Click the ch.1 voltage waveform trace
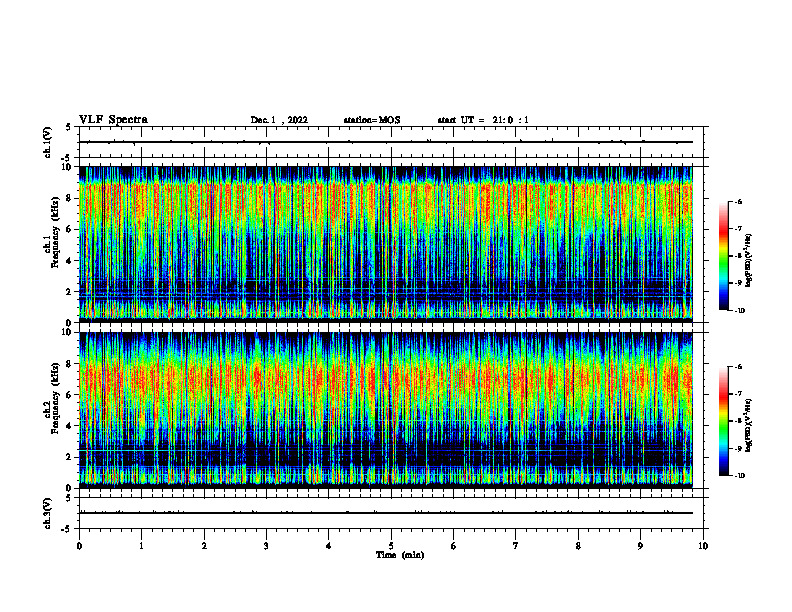Image resolution: width=792 pixels, height=612 pixels. (x=385, y=142)
